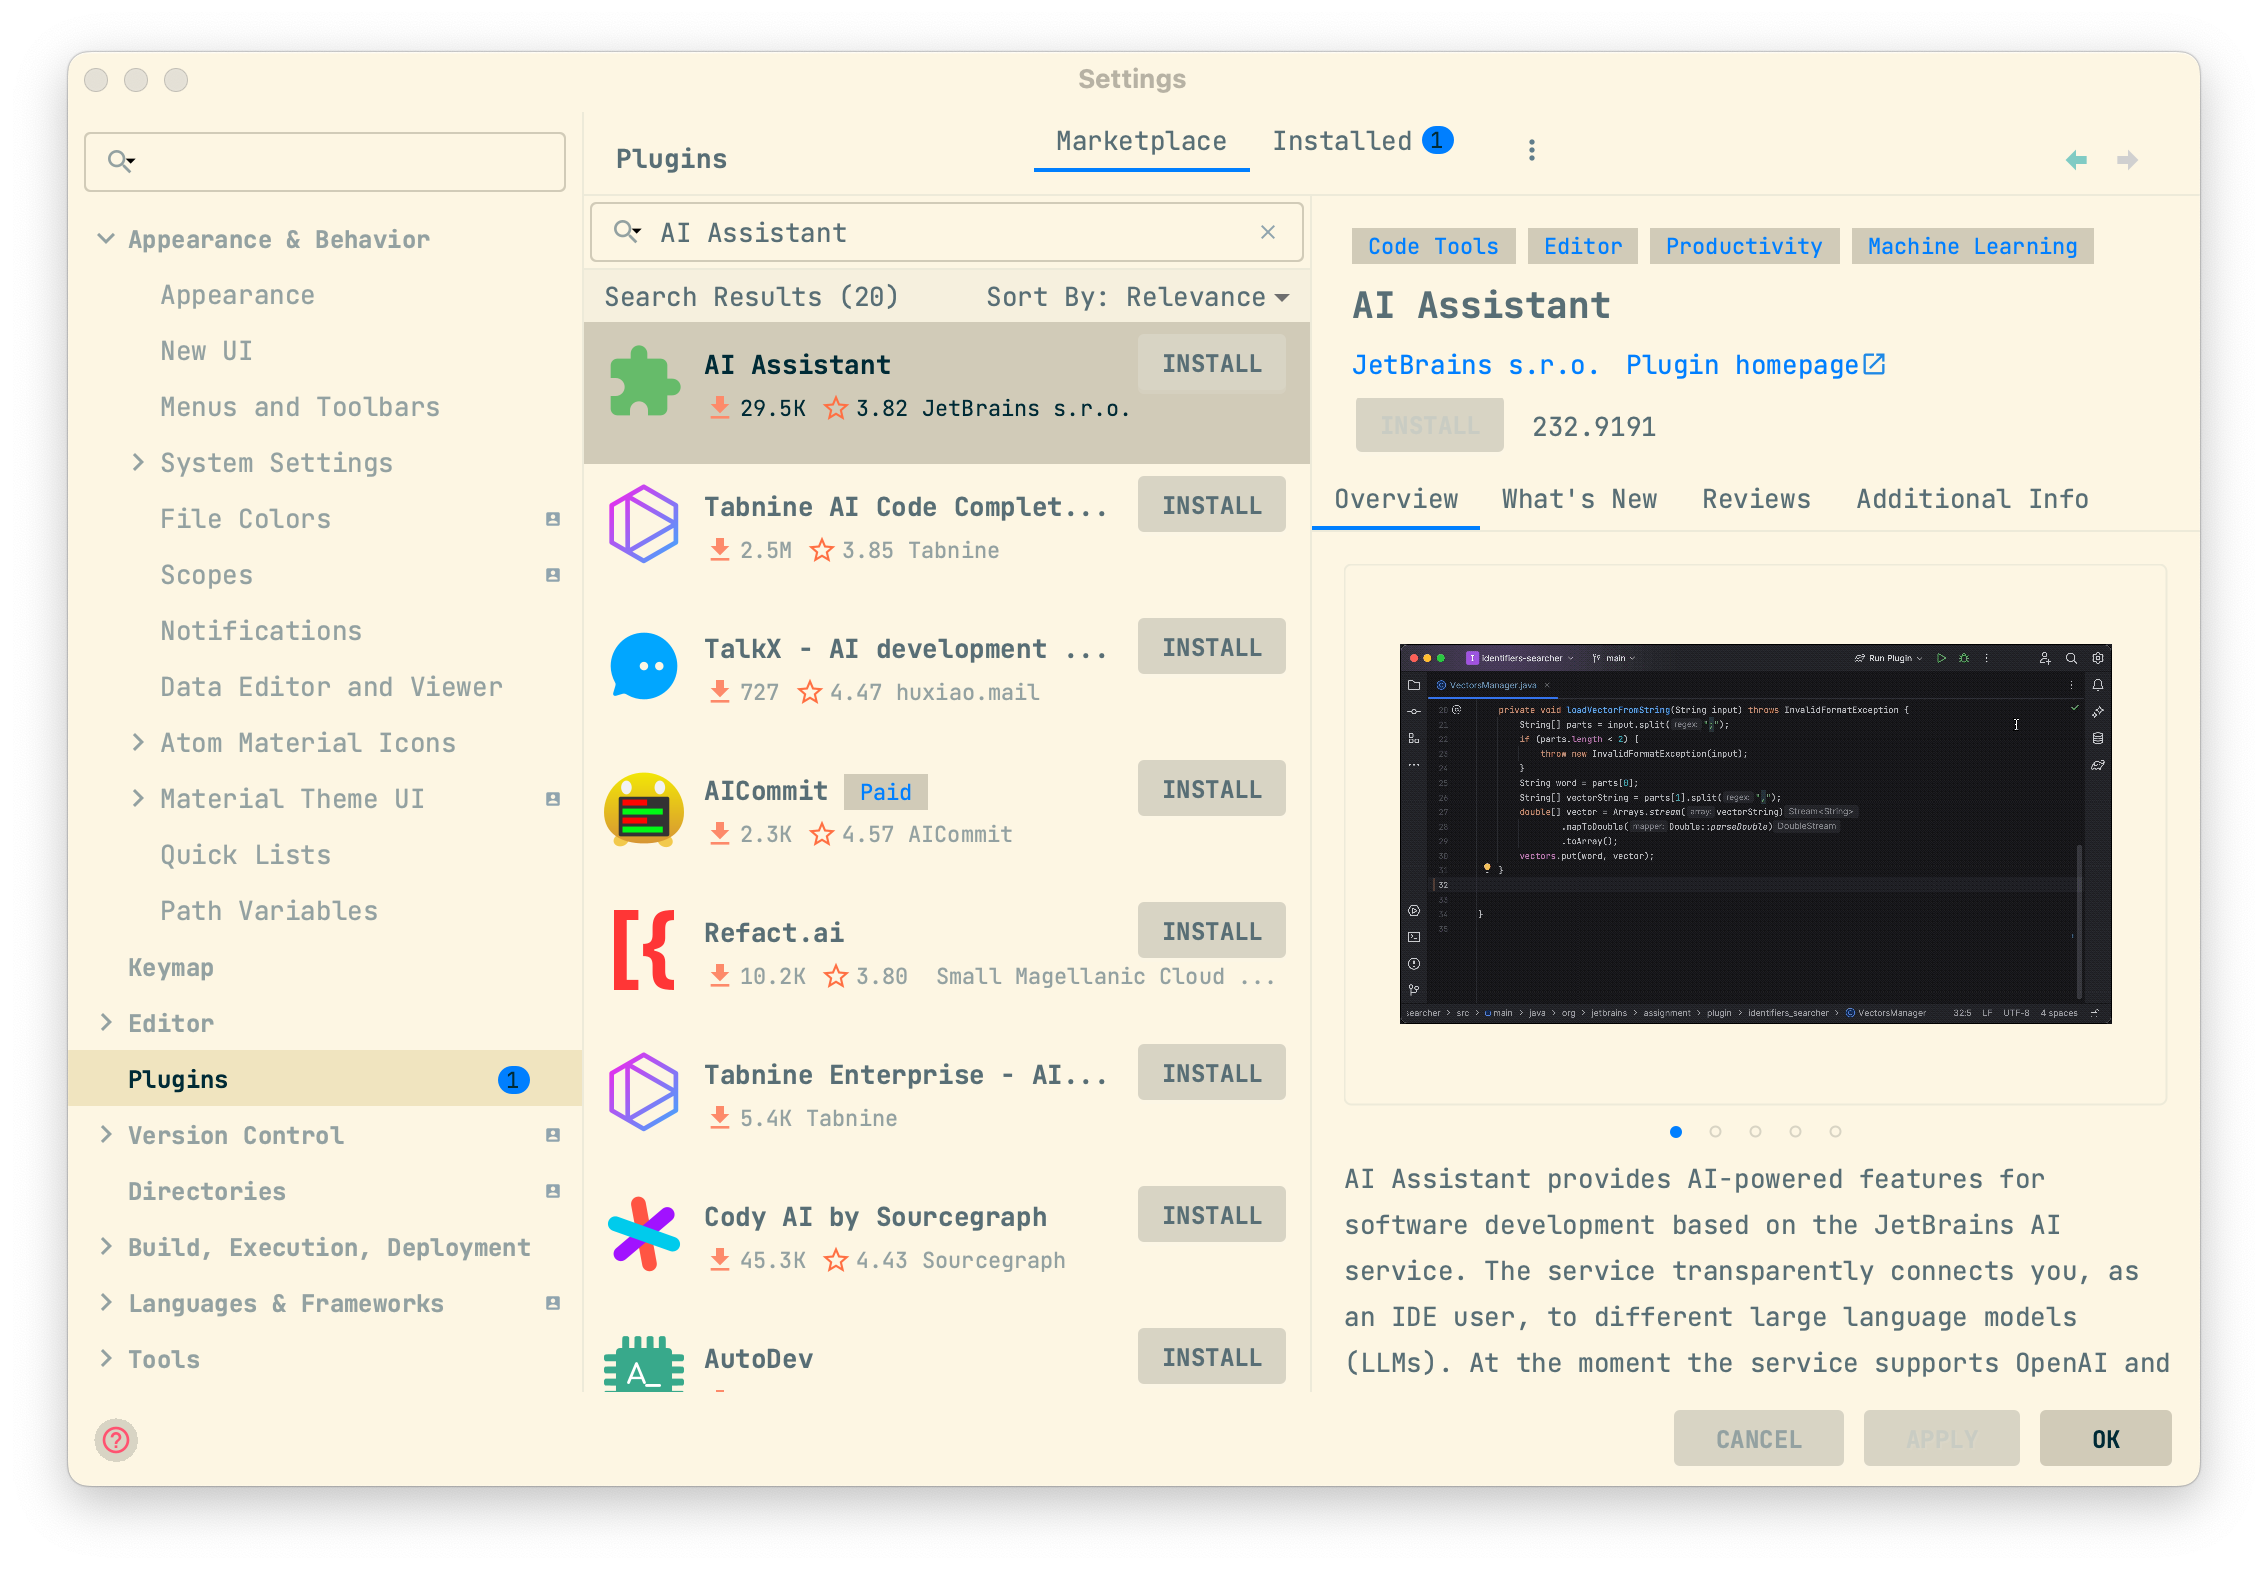Image resolution: width=2268 pixels, height=1570 pixels.
Task: Click the Languages & Frameworks project-level icon
Action: [x=552, y=1303]
